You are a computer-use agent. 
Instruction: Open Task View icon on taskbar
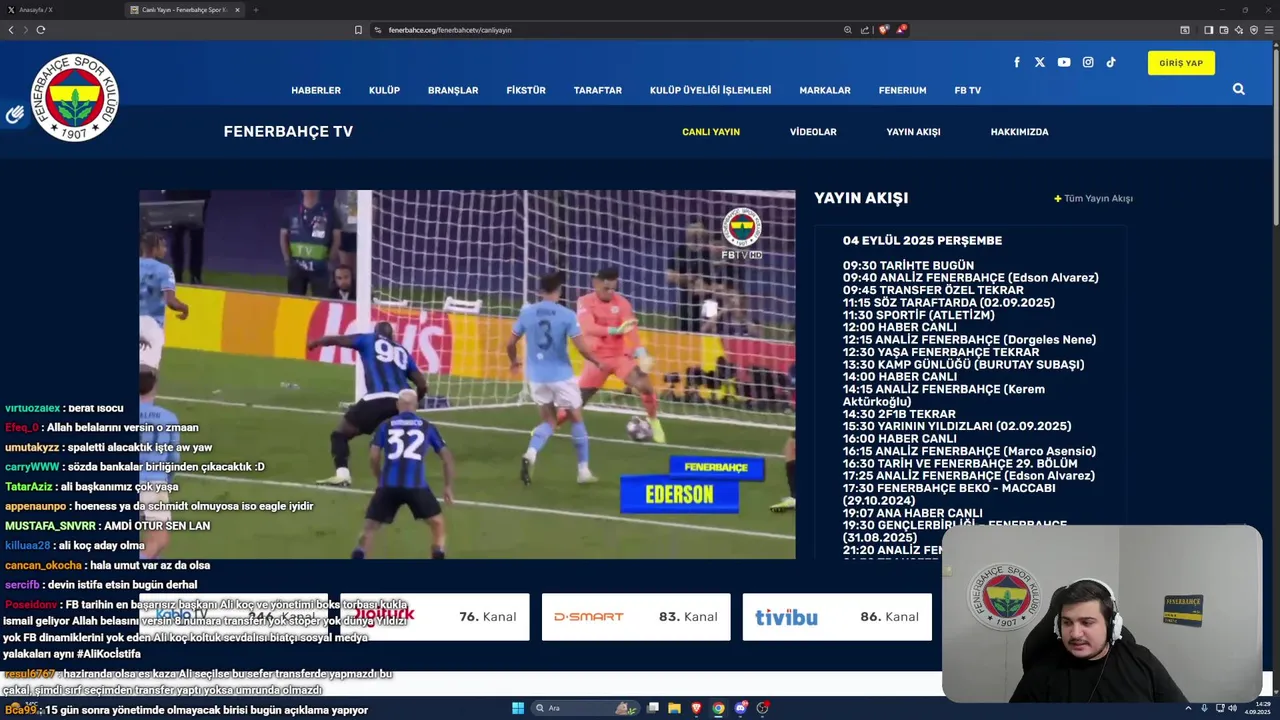652,708
